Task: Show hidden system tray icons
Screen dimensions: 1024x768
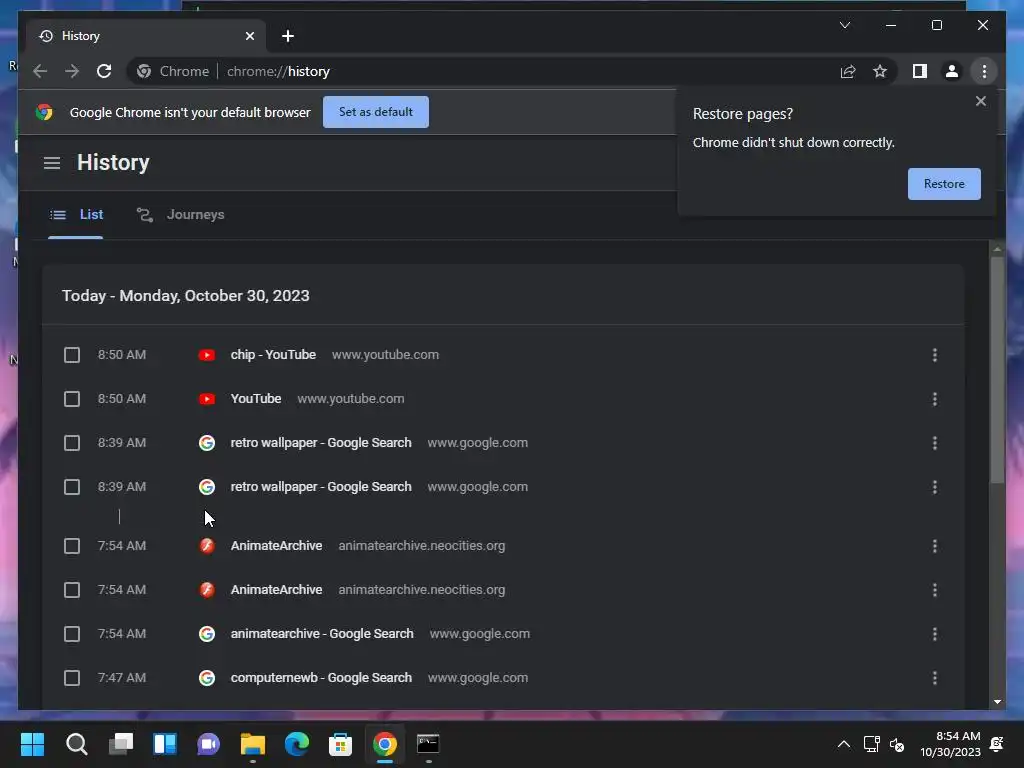Action: click(844, 744)
